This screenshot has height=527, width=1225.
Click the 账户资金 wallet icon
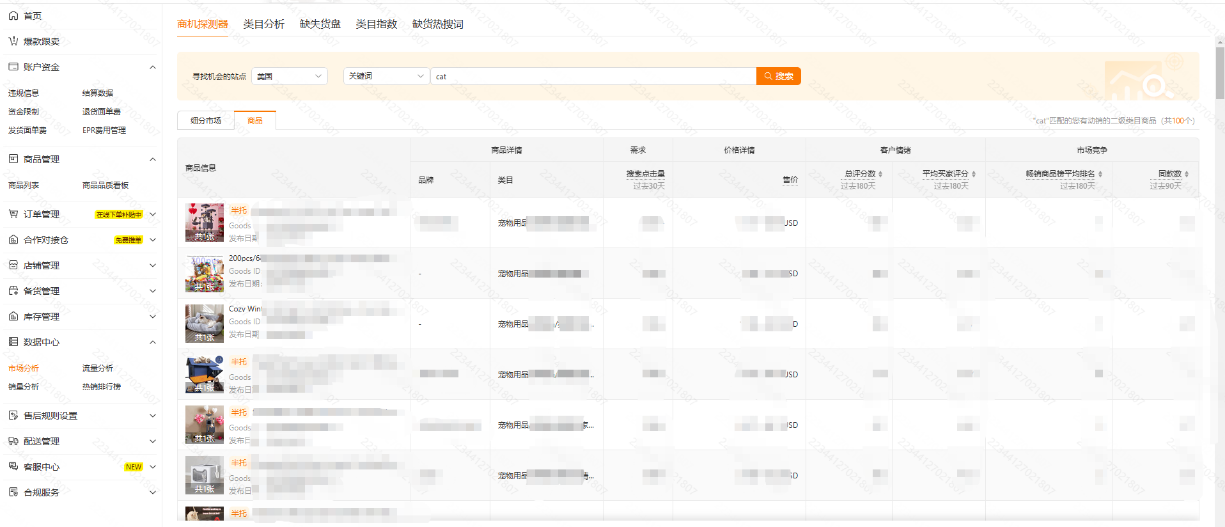point(13,67)
